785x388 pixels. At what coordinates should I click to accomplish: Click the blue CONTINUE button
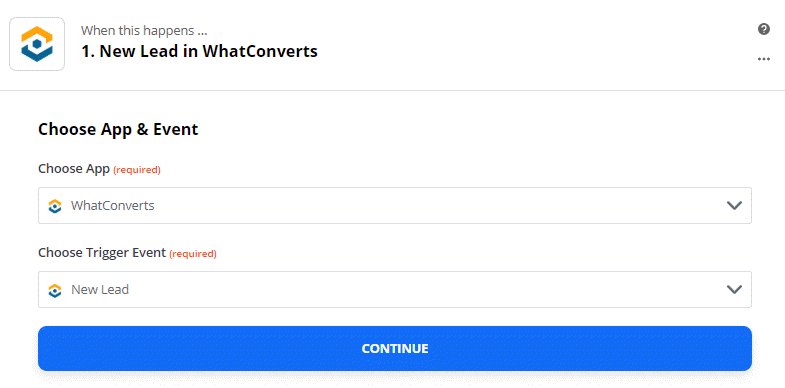tap(395, 348)
